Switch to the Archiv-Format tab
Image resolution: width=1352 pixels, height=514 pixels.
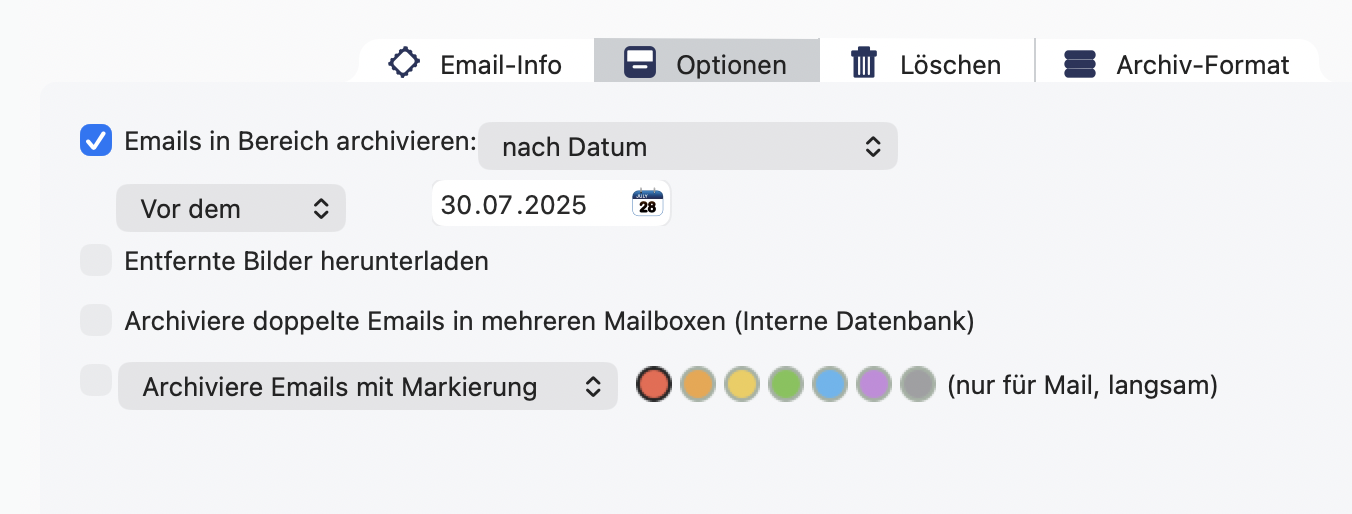click(1178, 63)
